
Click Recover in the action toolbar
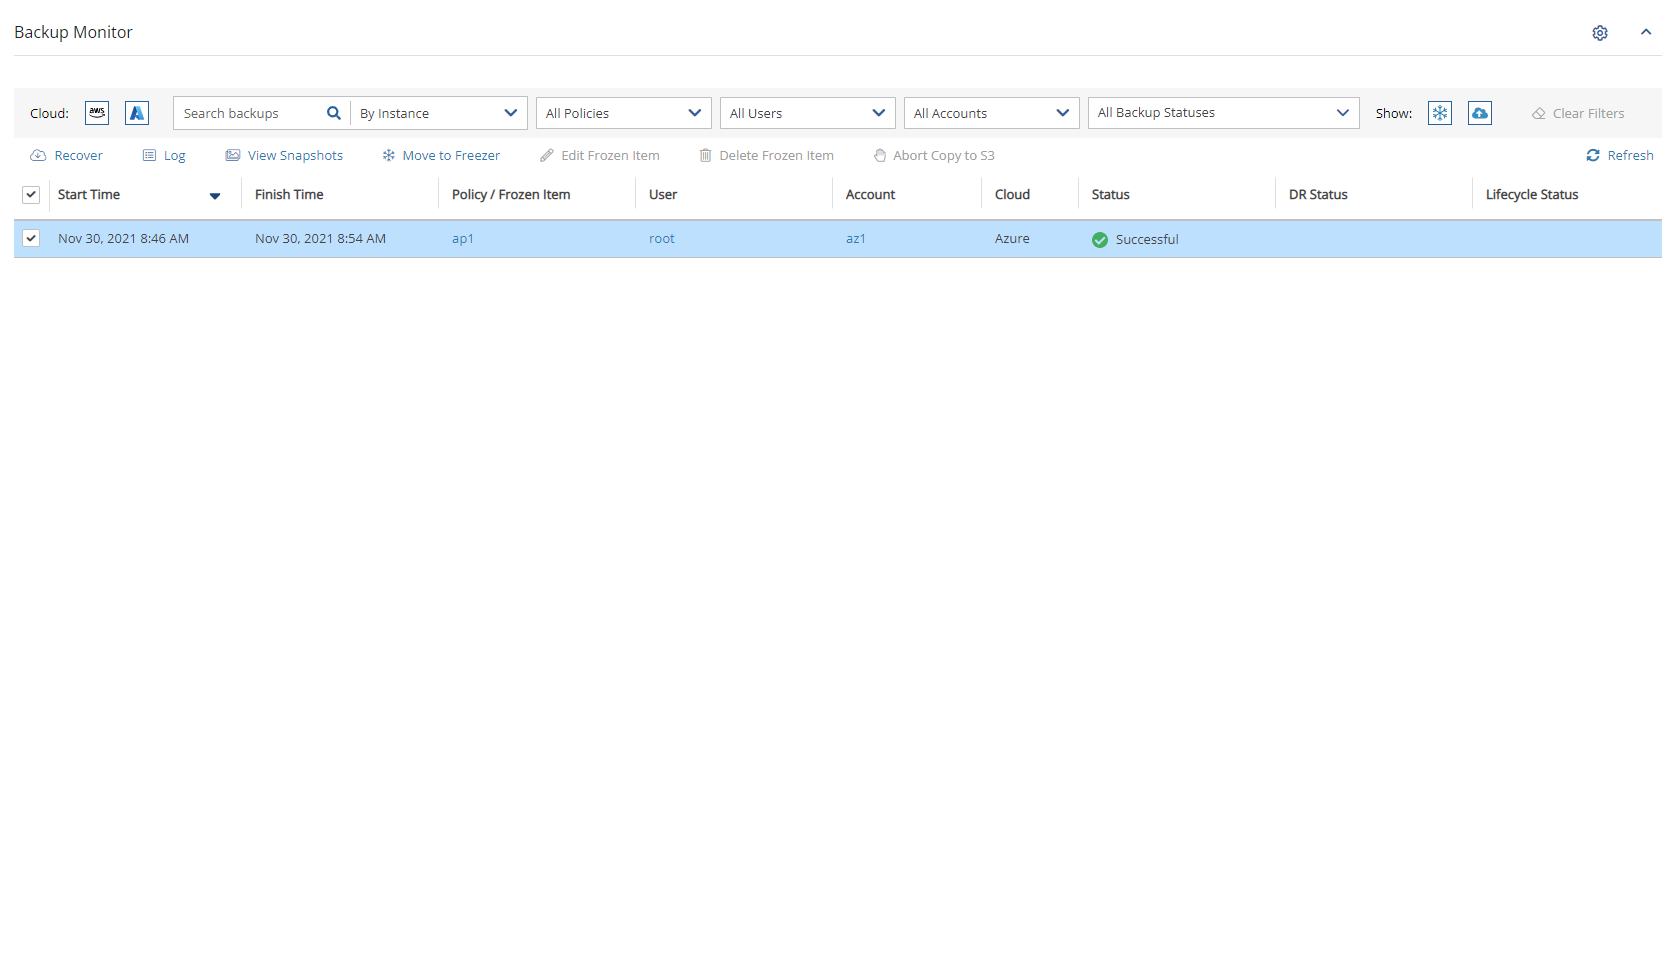[x=67, y=155]
